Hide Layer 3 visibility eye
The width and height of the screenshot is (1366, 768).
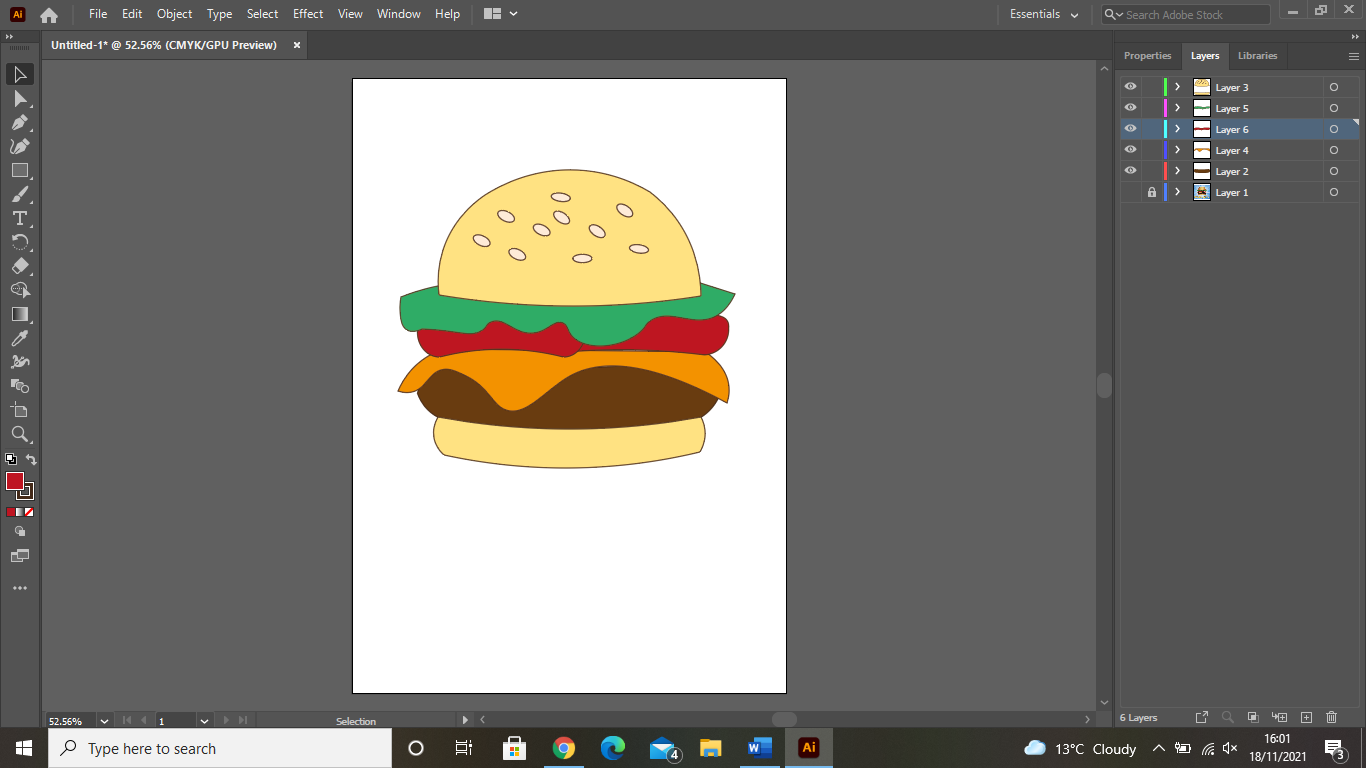pos(1131,87)
